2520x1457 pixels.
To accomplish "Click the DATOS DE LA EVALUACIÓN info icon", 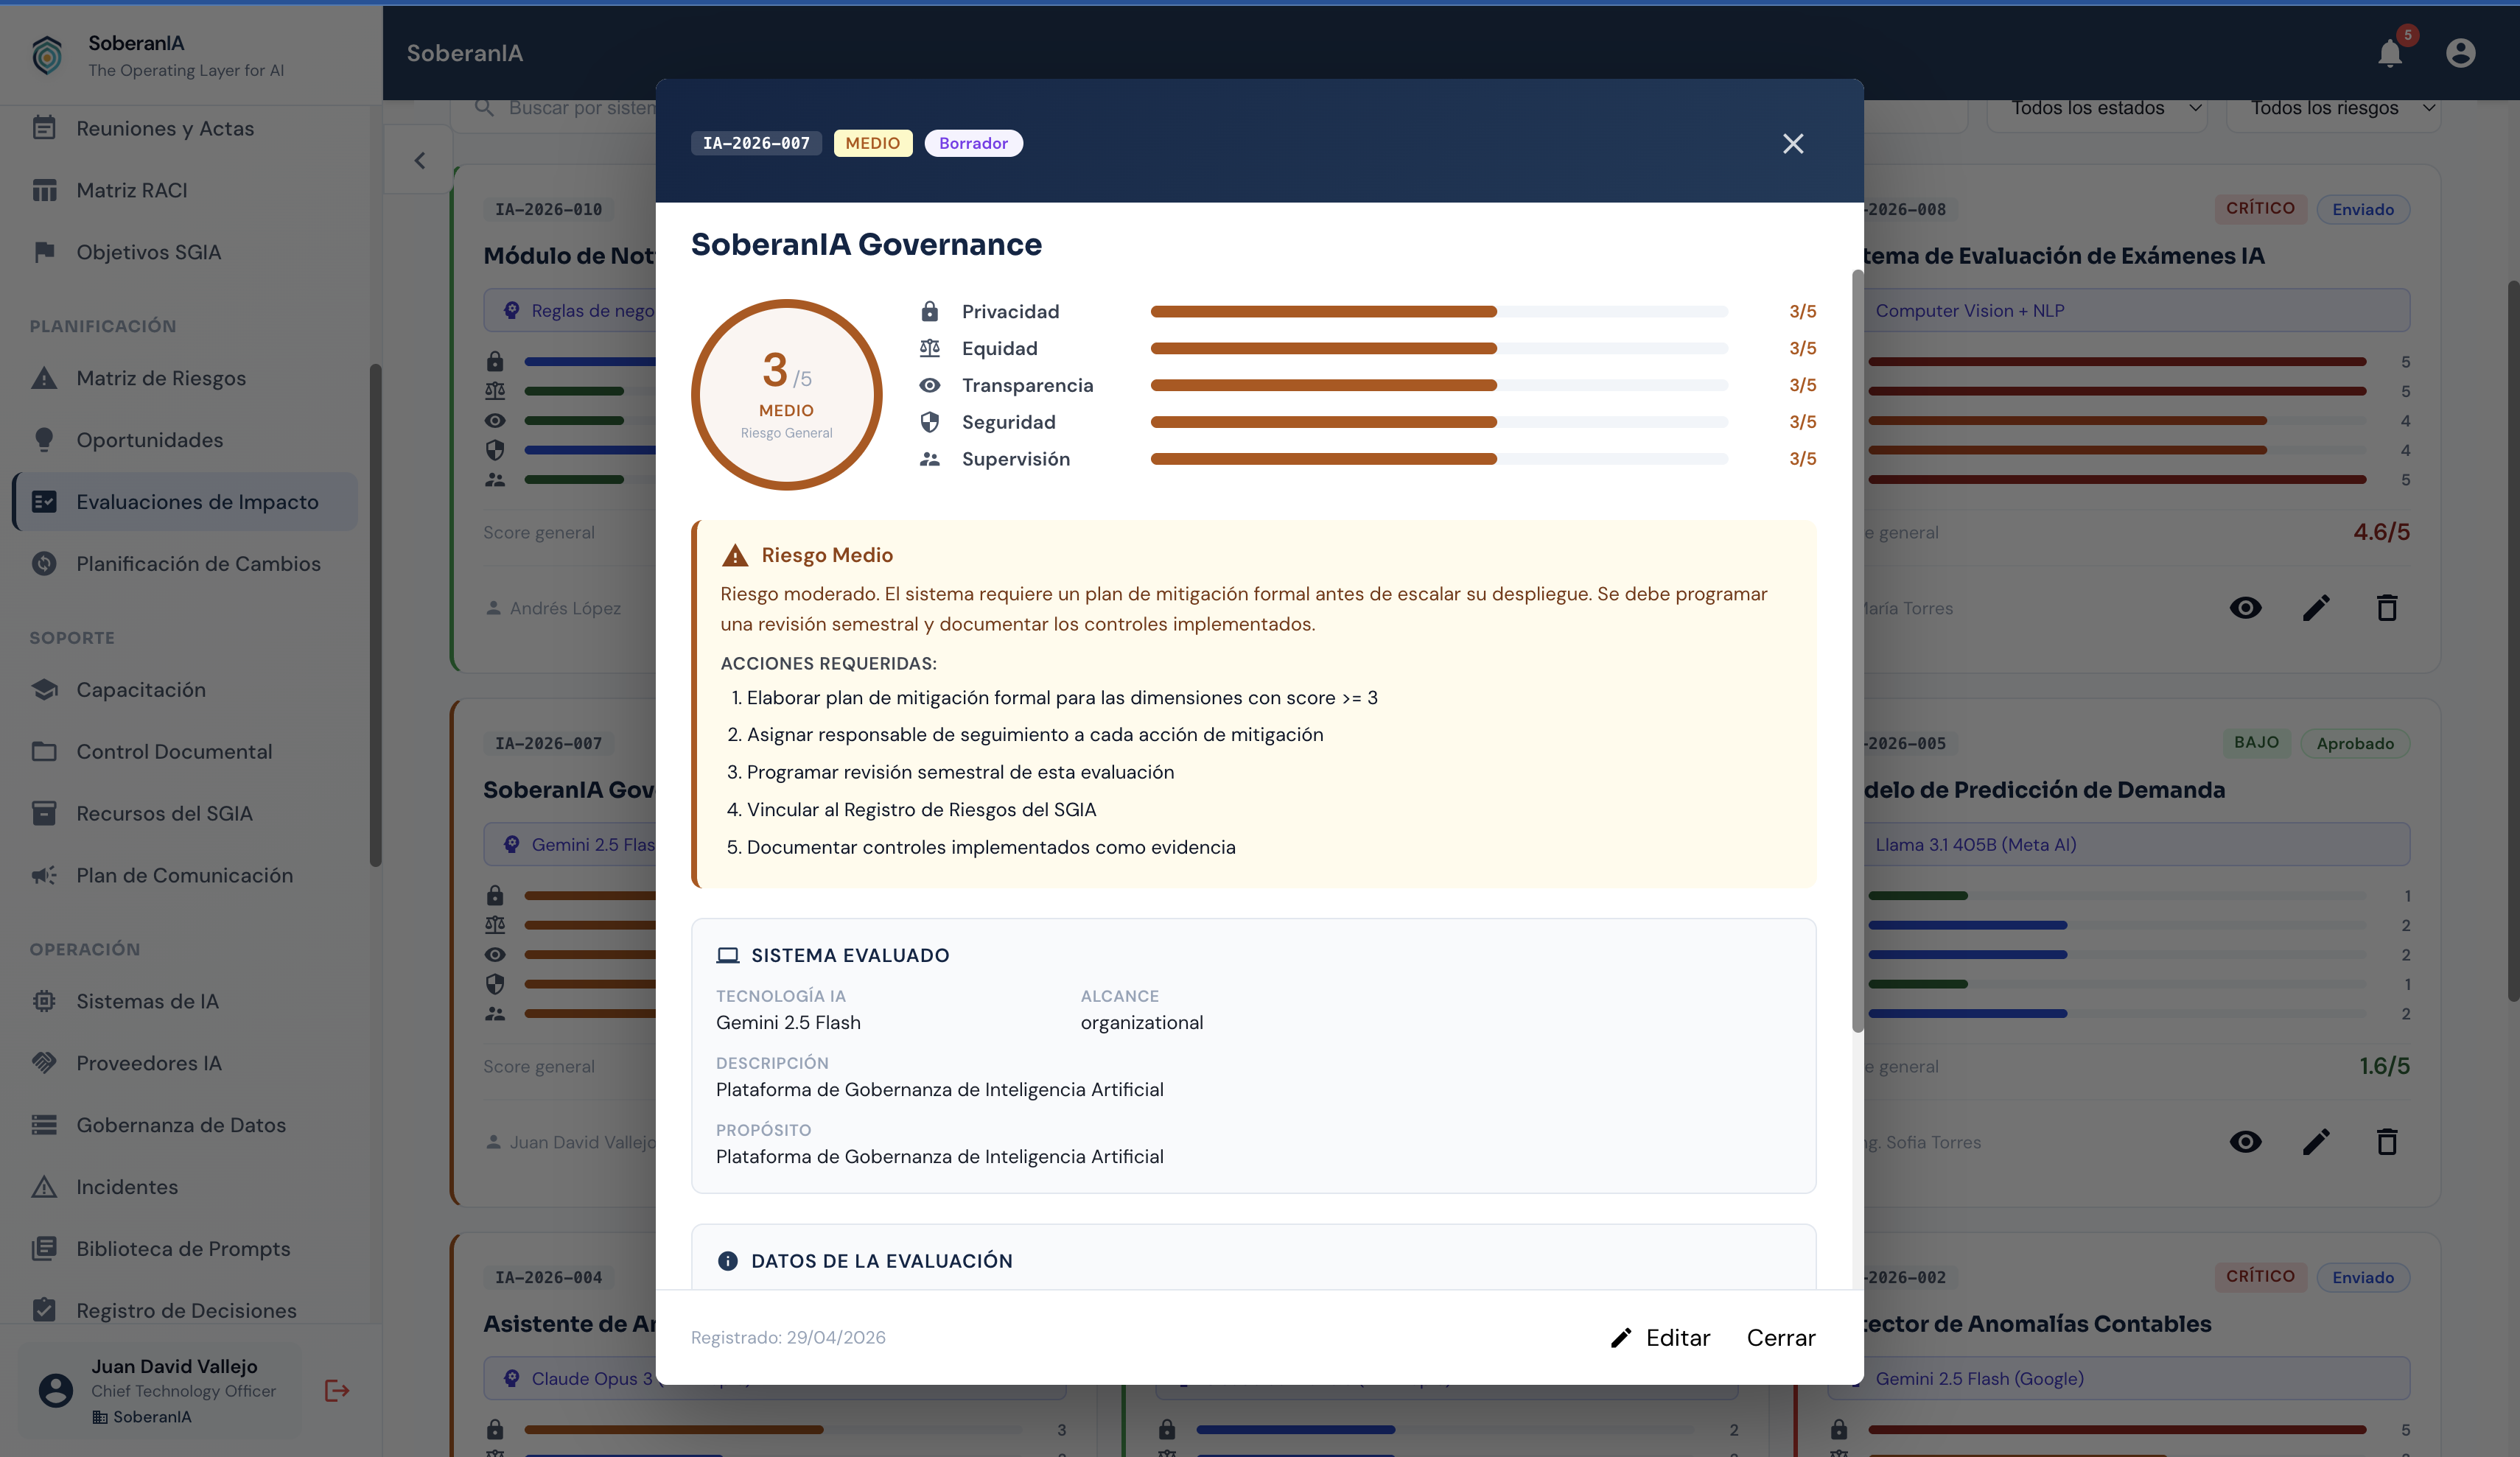I will [x=728, y=1261].
